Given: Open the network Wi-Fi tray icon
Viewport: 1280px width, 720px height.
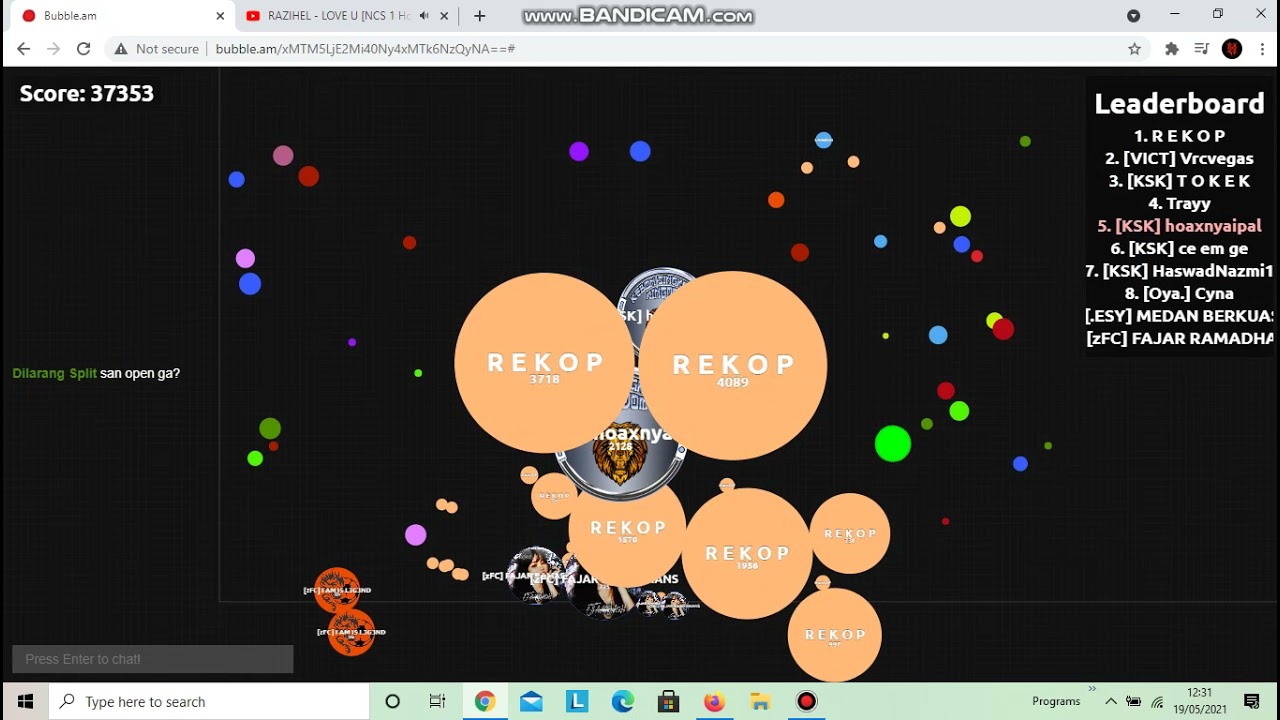Looking at the screenshot, I should click(1157, 701).
